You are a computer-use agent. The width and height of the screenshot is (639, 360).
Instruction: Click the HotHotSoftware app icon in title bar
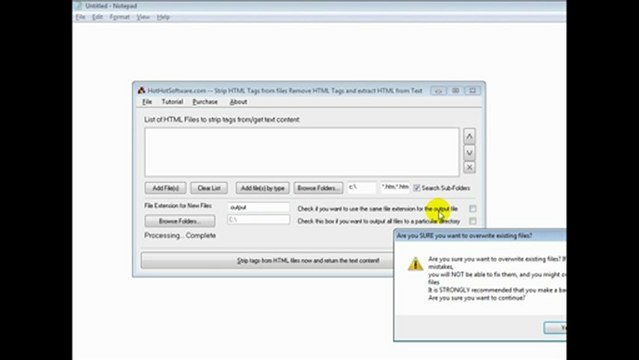[141, 90]
